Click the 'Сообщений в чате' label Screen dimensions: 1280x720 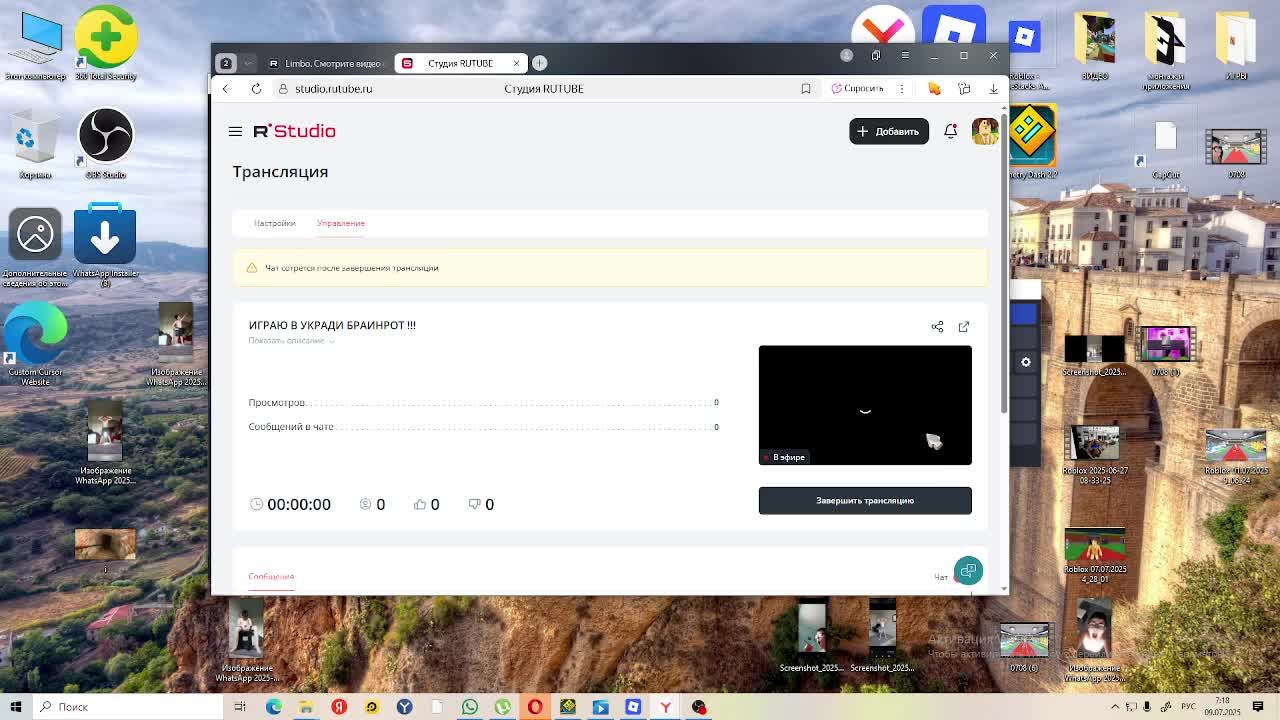click(x=291, y=427)
